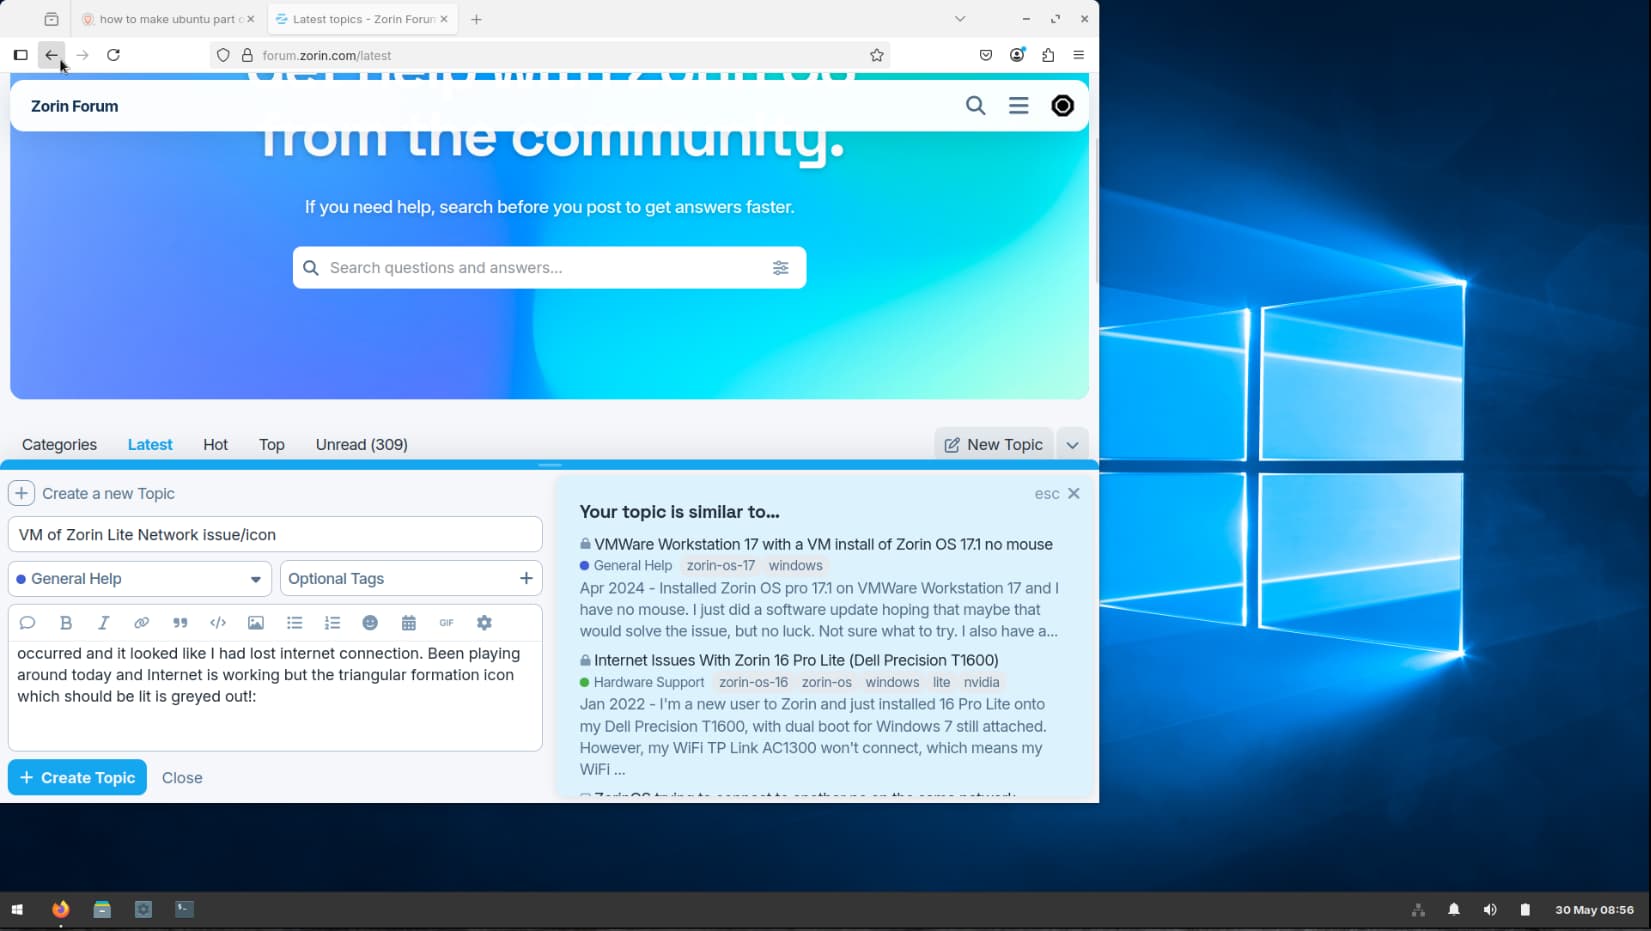Switch to the Hot tab
Viewport: 1651px width, 931px height.
coord(215,445)
